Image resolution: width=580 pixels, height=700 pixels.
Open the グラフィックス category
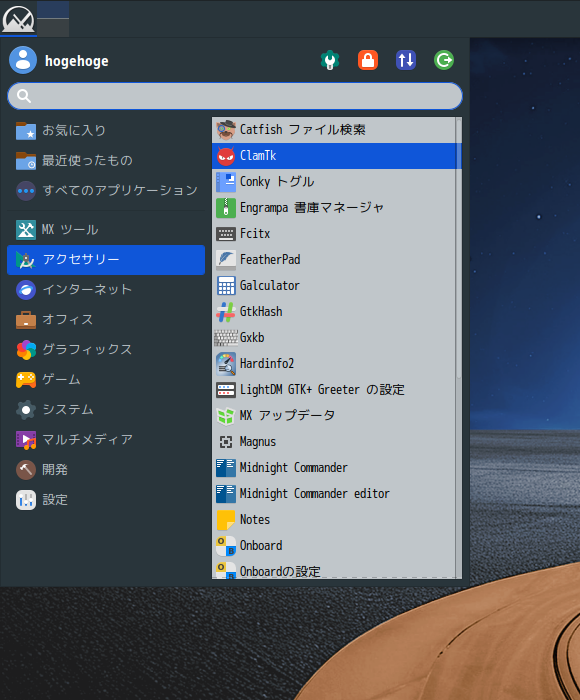click(106, 350)
